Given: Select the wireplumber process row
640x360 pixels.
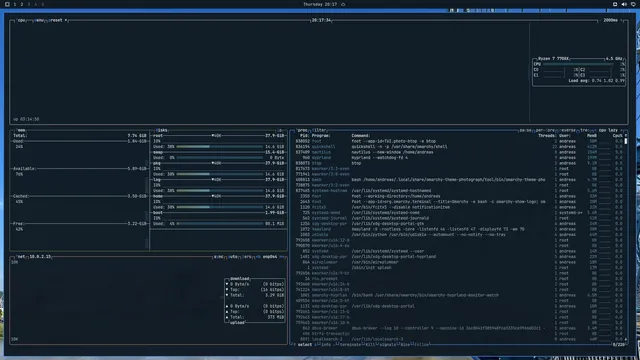Looking at the screenshot, I should pyautogui.click(x=459, y=262).
